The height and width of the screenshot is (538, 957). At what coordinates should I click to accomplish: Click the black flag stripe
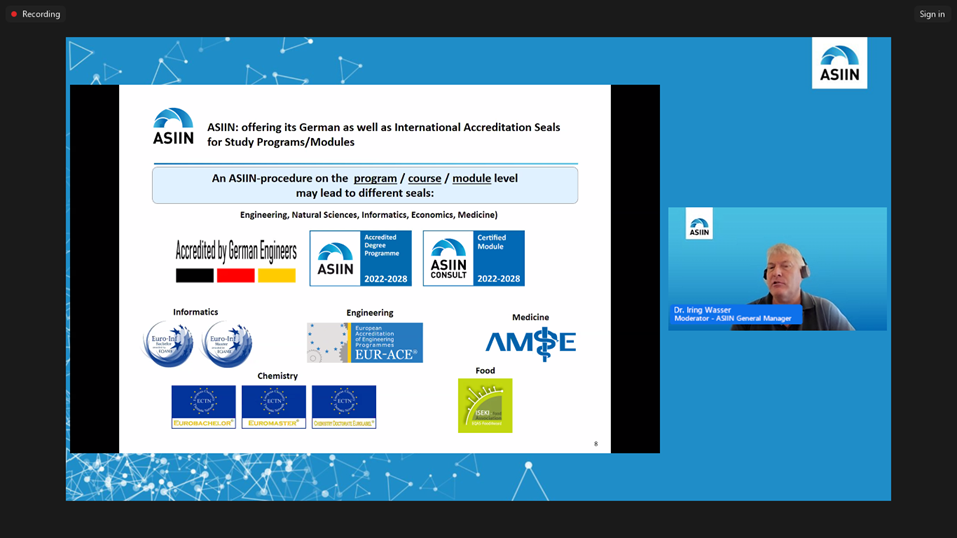[x=195, y=275]
